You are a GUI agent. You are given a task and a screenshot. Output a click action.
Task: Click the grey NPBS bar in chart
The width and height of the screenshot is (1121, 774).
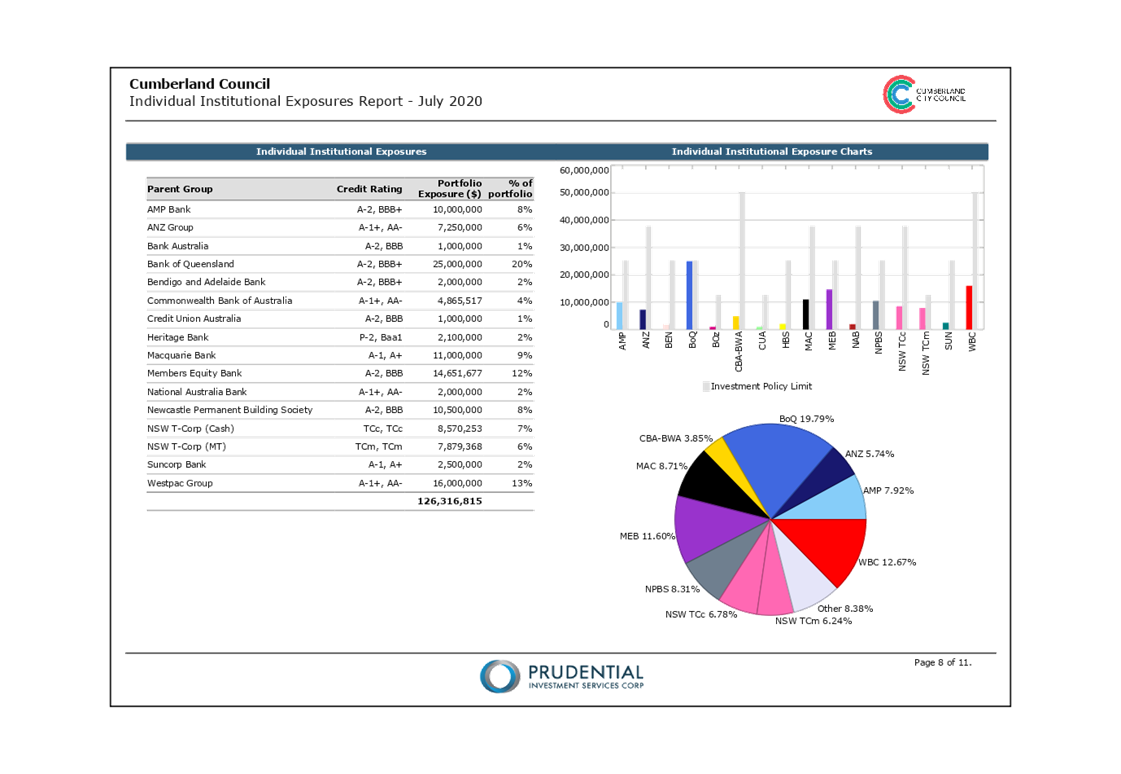point(876,315)
